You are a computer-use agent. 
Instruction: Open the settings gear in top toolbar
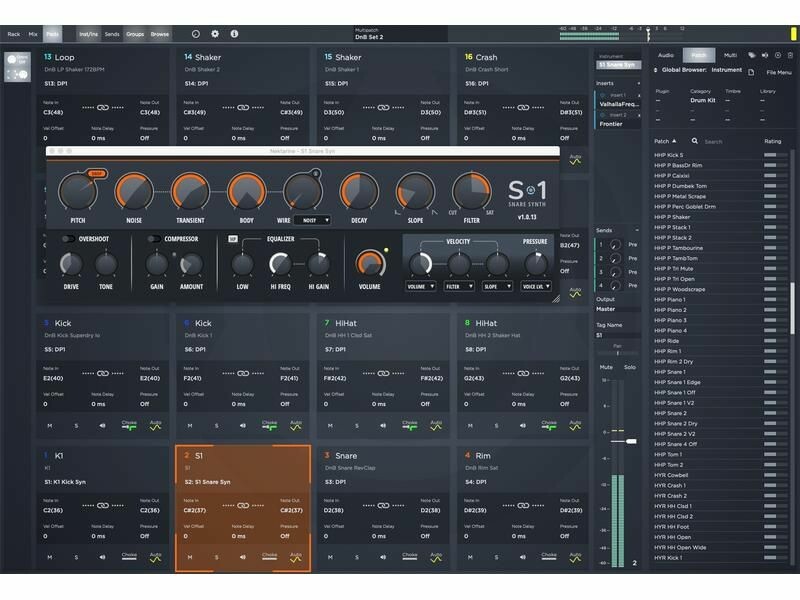click(215, 34)
